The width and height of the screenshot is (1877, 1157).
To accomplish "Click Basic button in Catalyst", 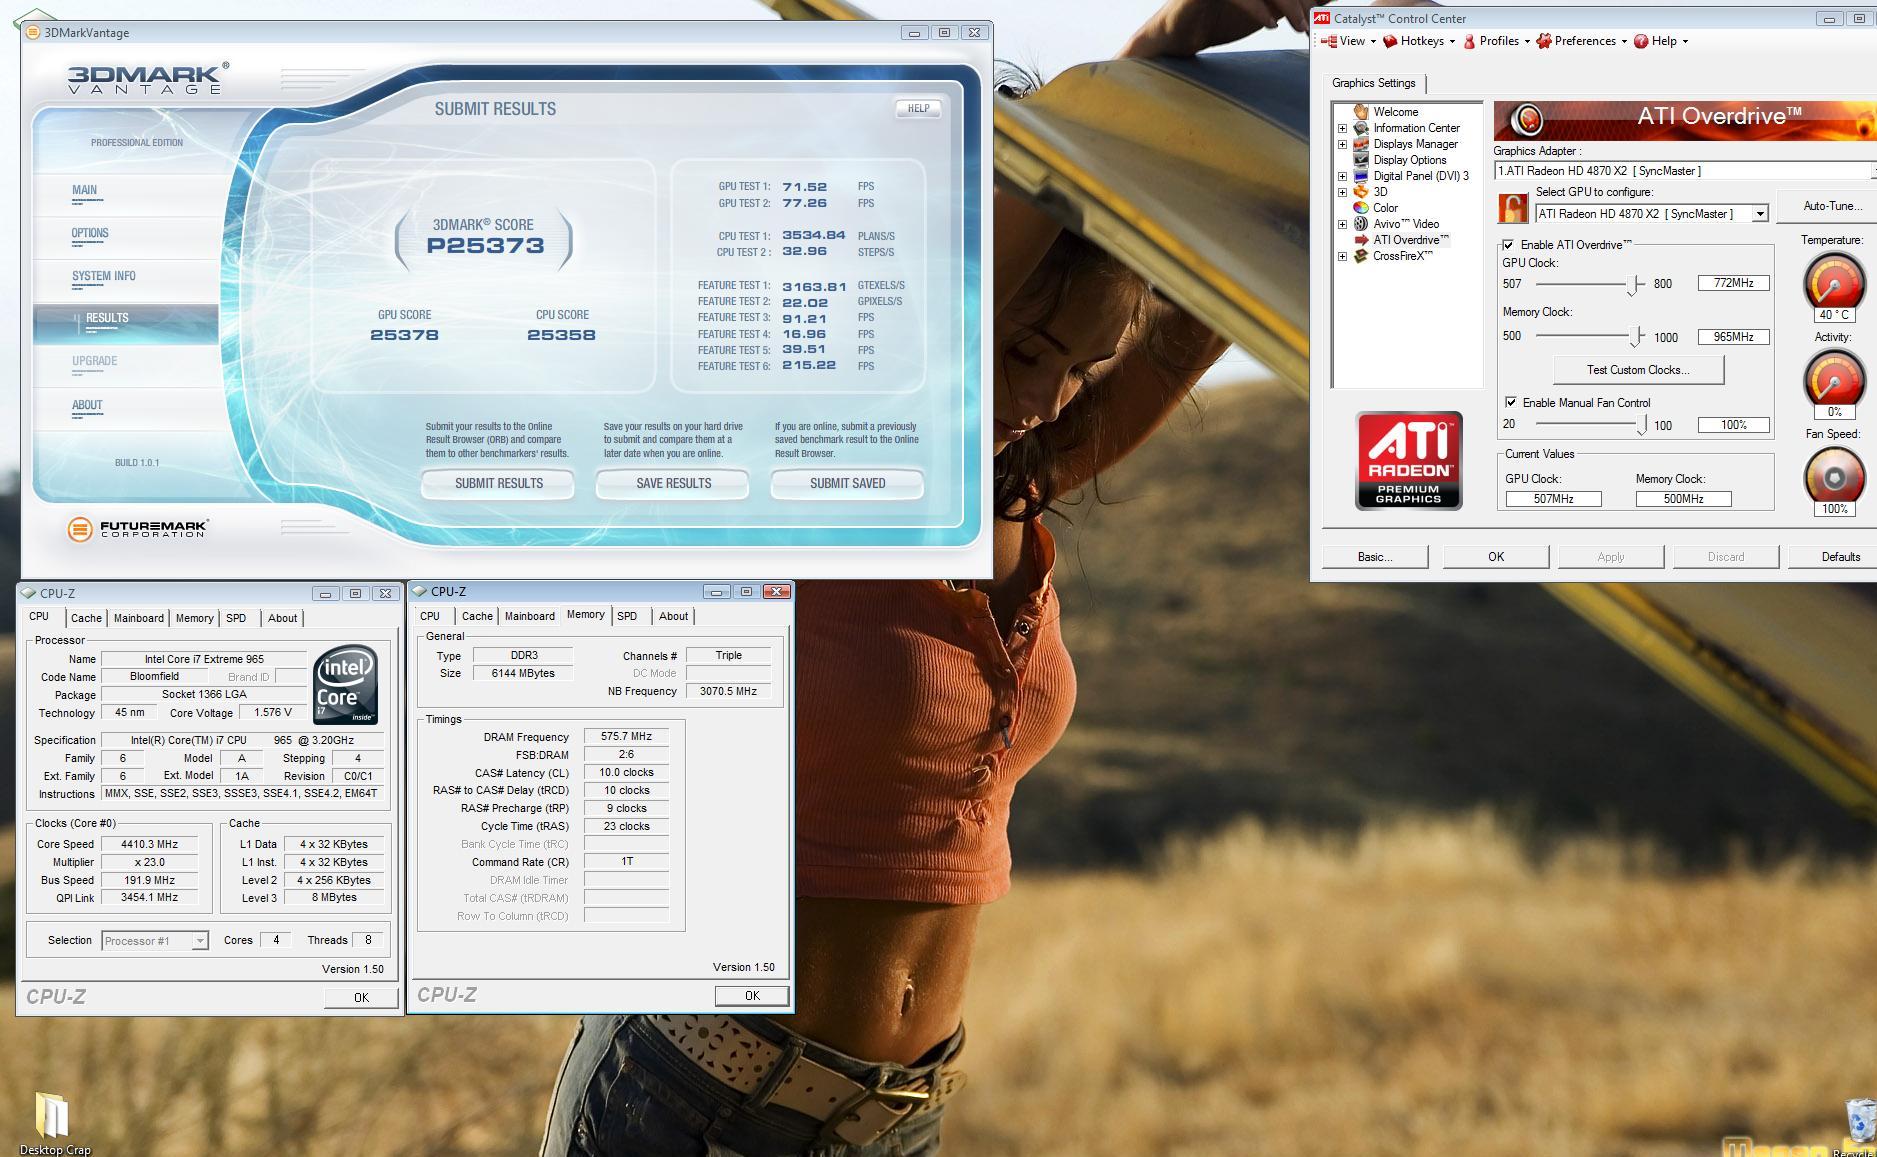I will pyautogui.click(x=1375, y=557).
